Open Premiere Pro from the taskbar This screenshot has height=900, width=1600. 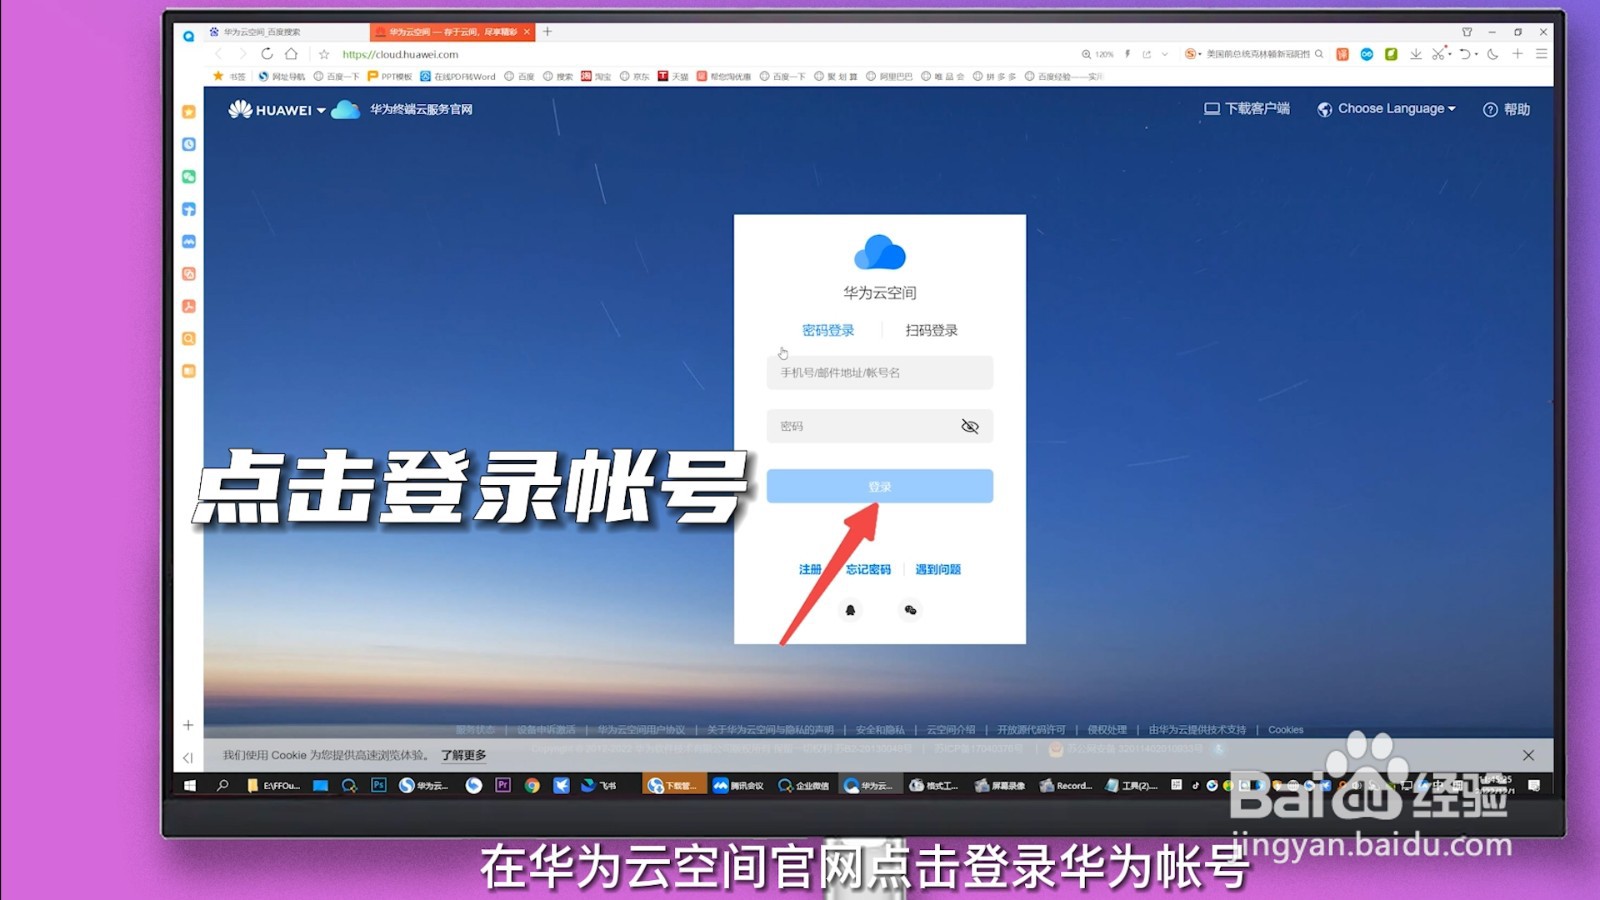click(x=503, y=786)
